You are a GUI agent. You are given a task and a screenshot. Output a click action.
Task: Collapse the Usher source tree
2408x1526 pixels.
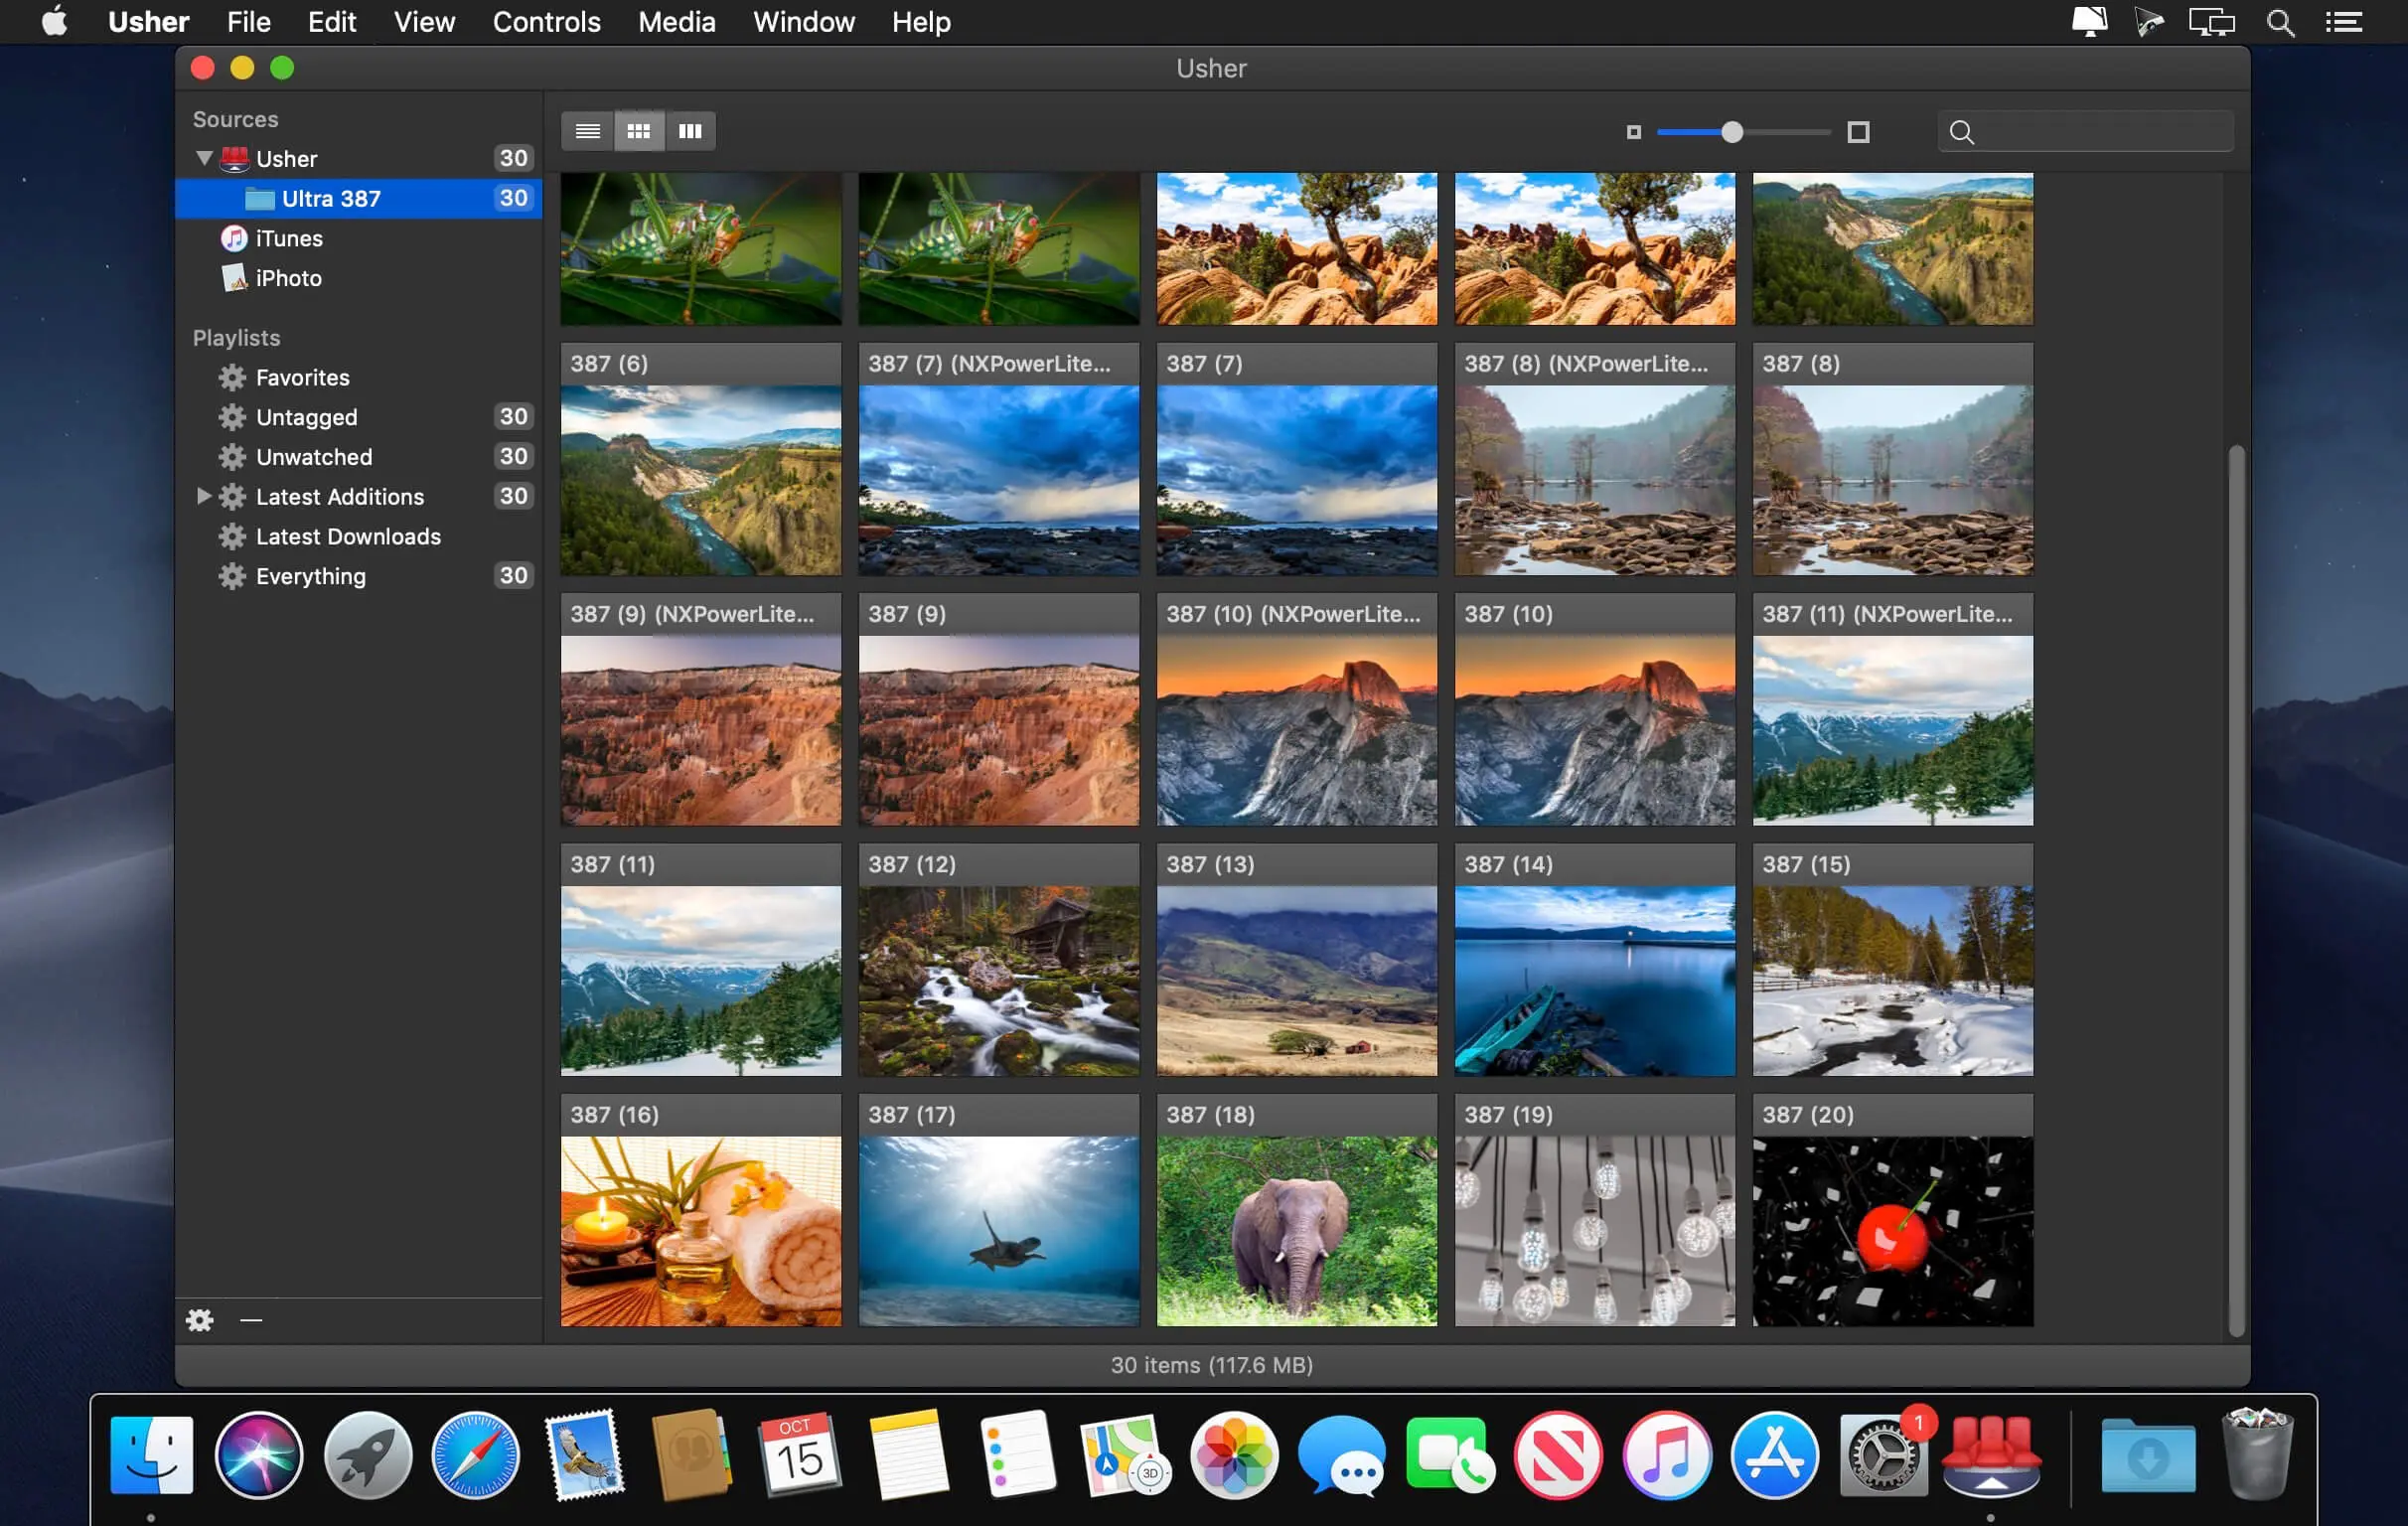coord(204,158)
